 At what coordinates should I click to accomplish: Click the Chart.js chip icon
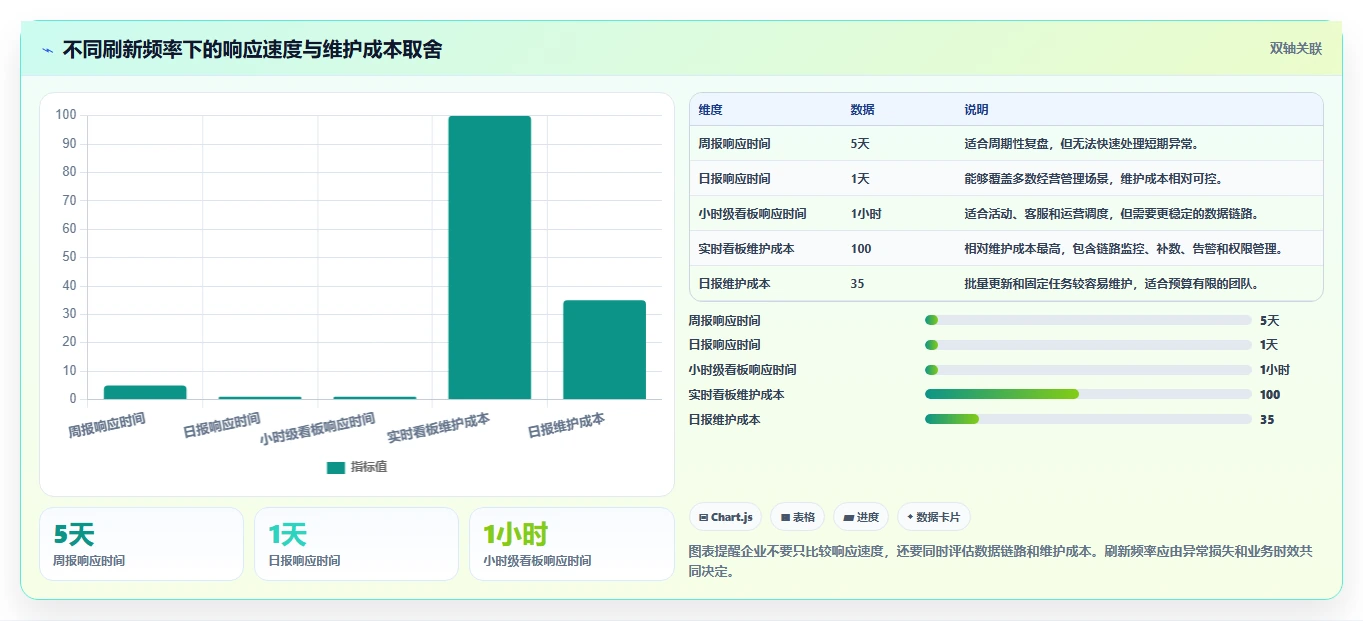(704, 517)
